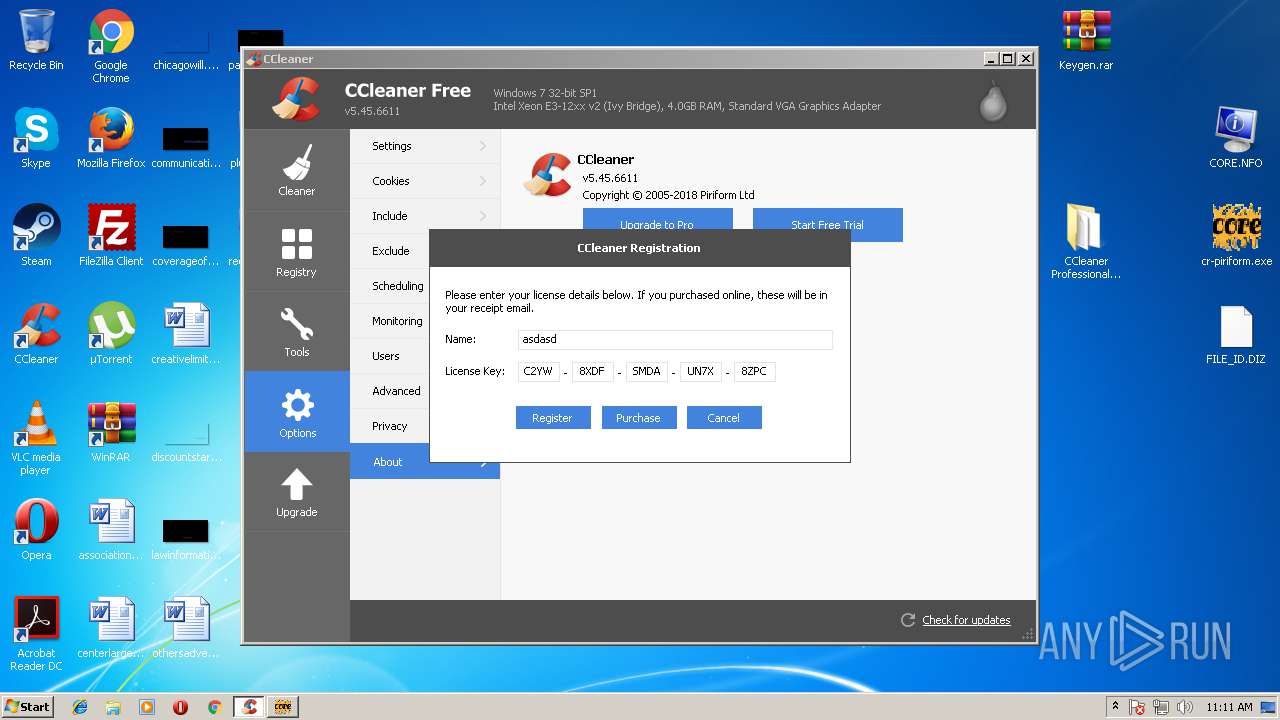Open the Tools section in sidebar

[296, 331]
